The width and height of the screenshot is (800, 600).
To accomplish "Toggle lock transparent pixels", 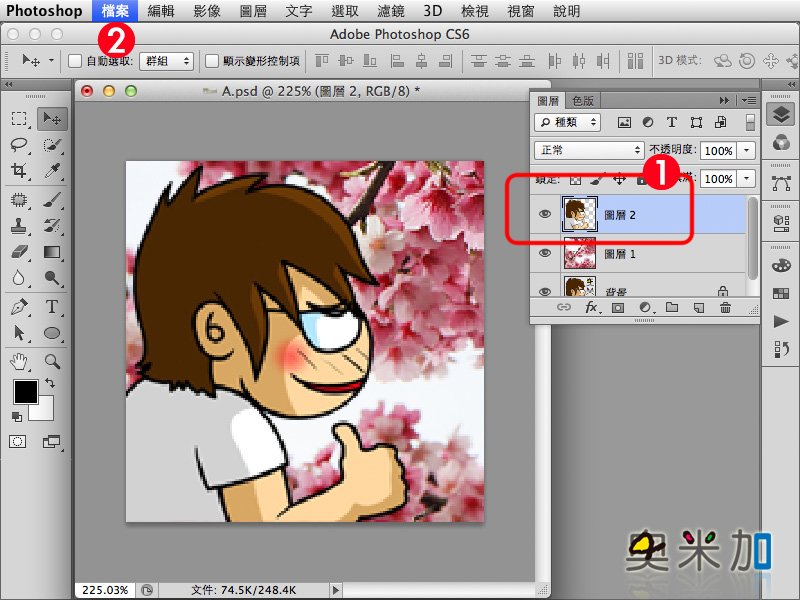I will coord(575,180).
